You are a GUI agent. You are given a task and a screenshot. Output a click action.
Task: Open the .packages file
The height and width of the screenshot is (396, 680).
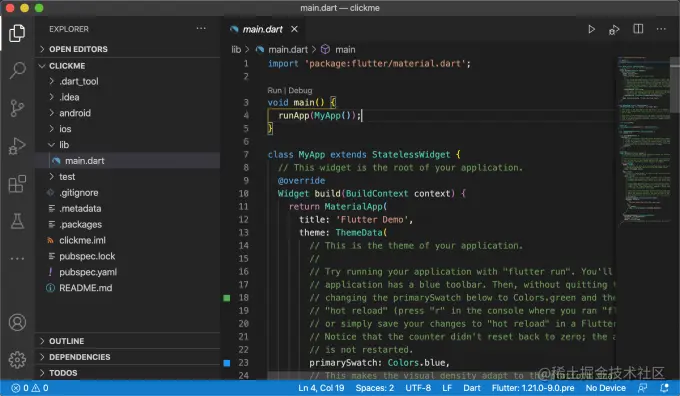[128, 224]
